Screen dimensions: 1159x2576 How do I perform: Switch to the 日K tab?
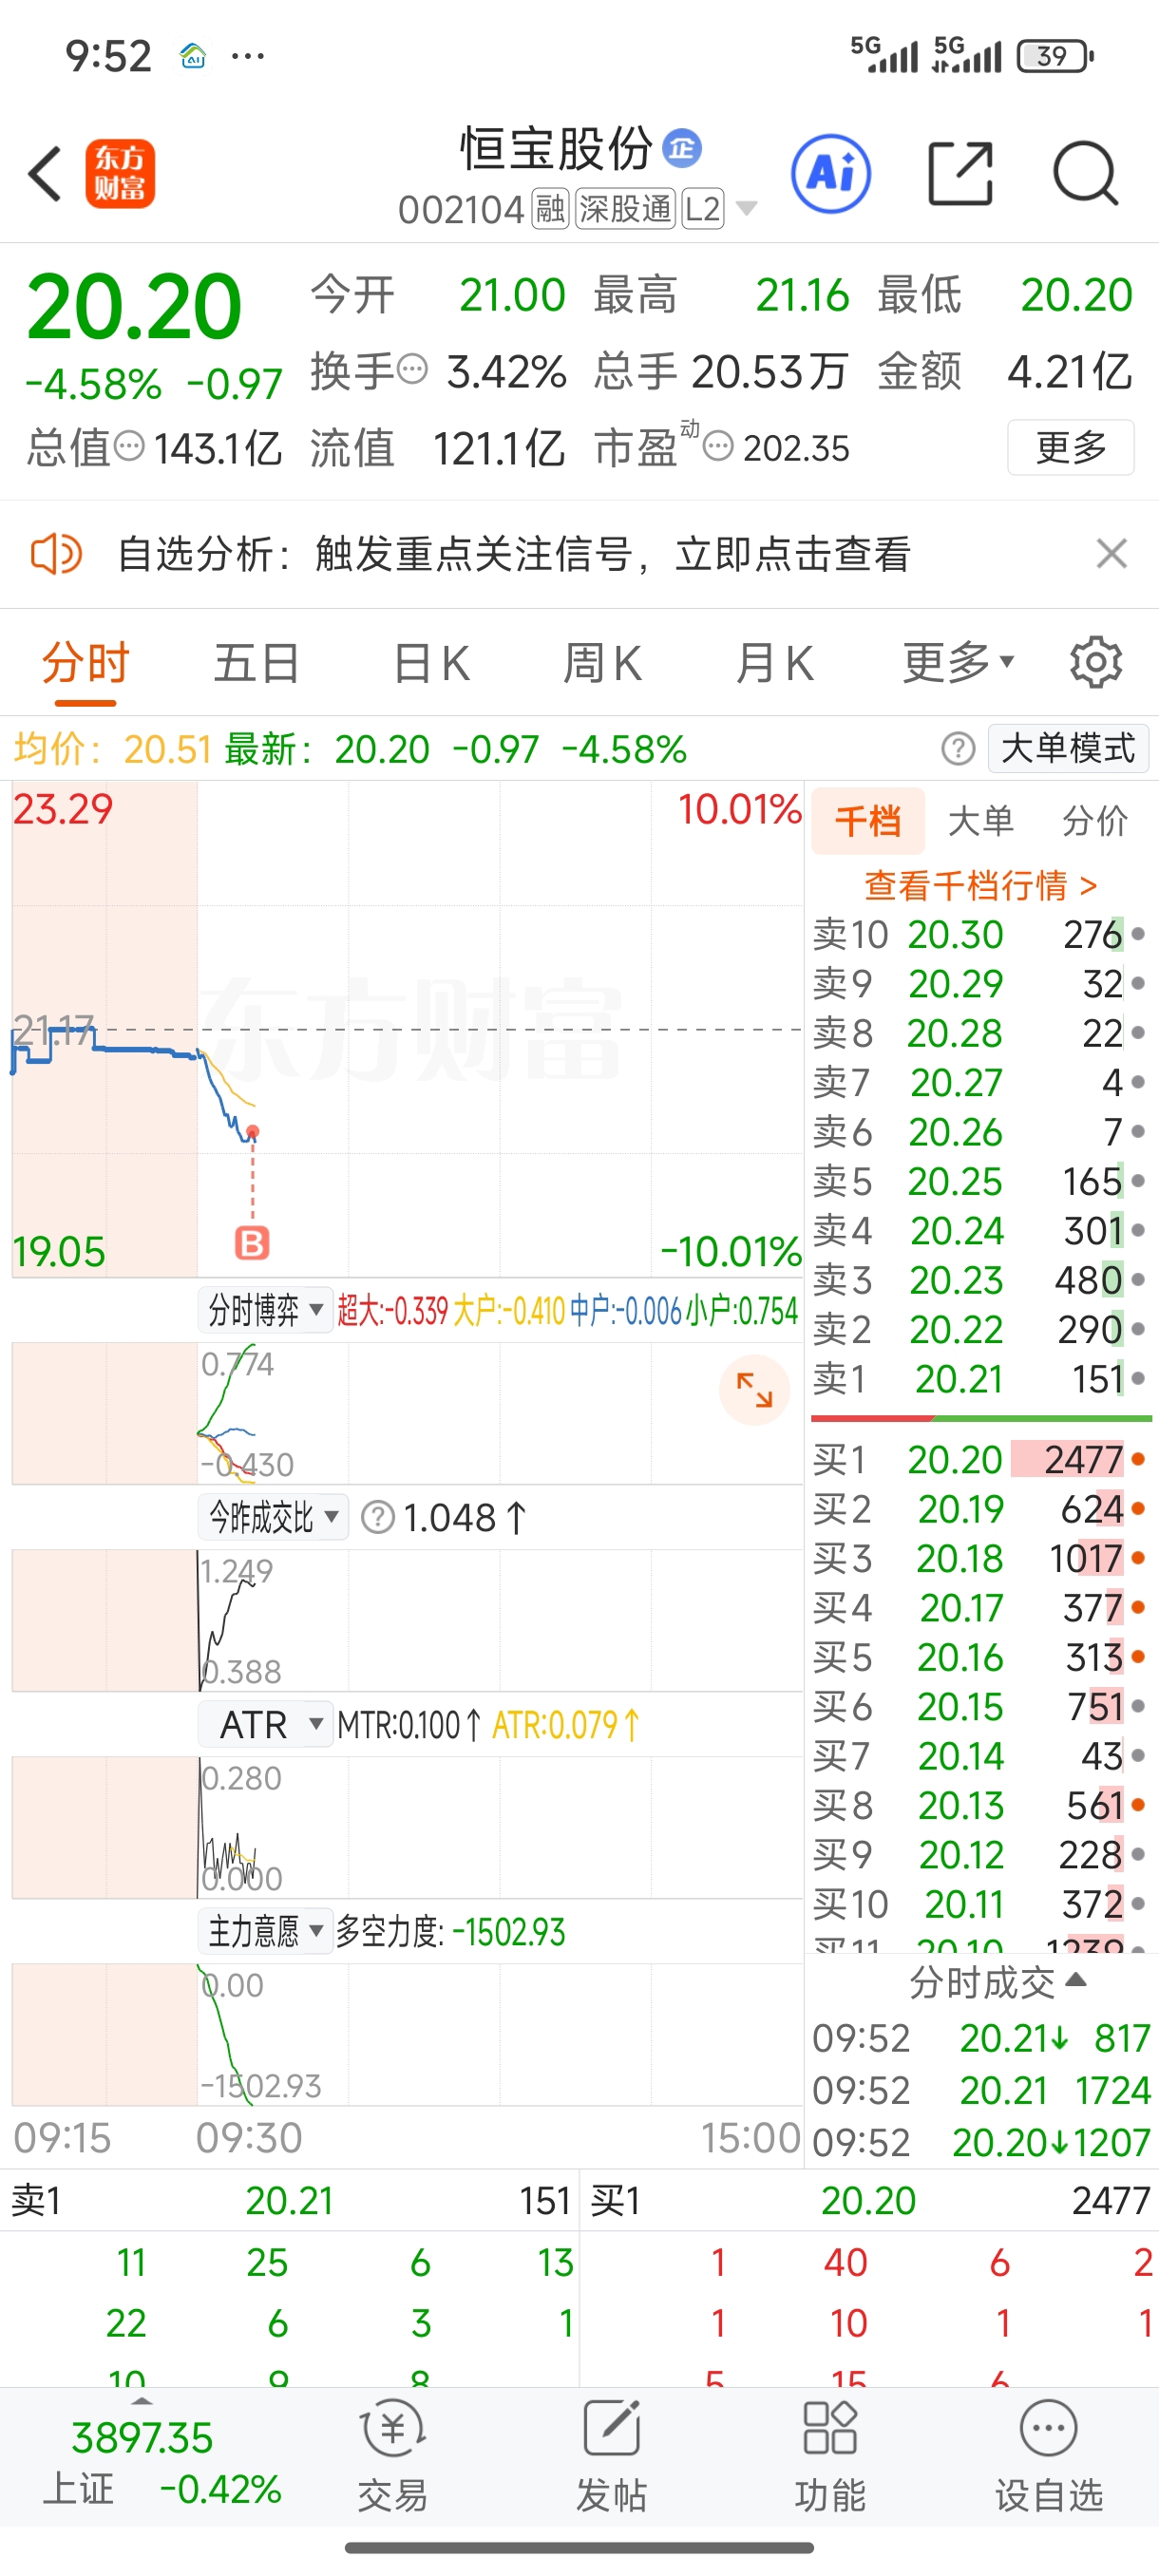(x=431, y=662)
